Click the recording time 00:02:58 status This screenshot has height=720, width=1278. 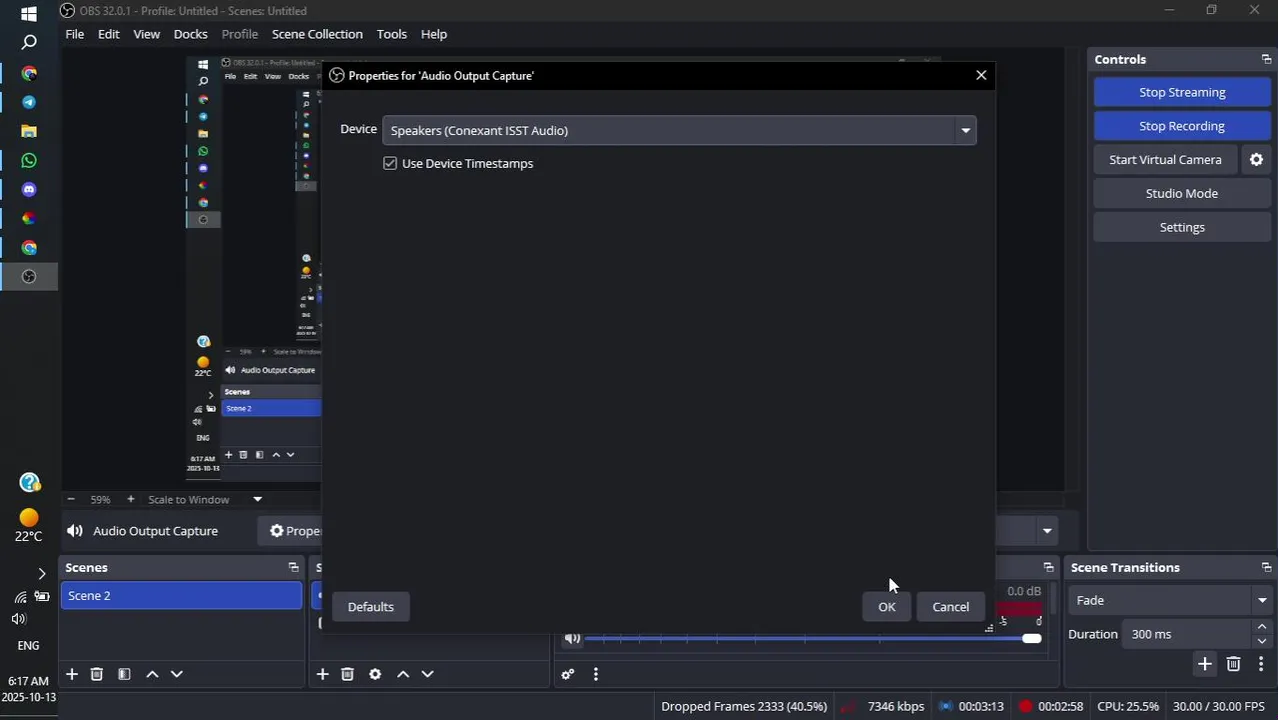click(x=1060, y=707)
